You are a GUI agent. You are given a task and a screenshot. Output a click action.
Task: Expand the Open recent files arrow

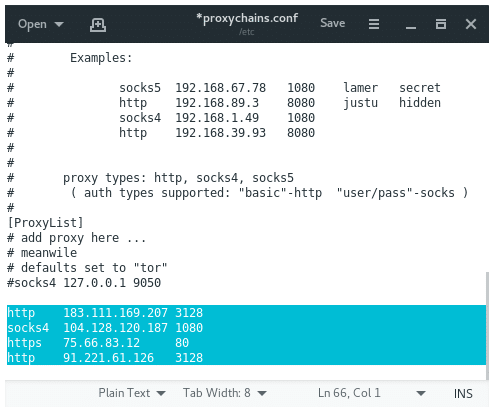[x=59, y=24]
